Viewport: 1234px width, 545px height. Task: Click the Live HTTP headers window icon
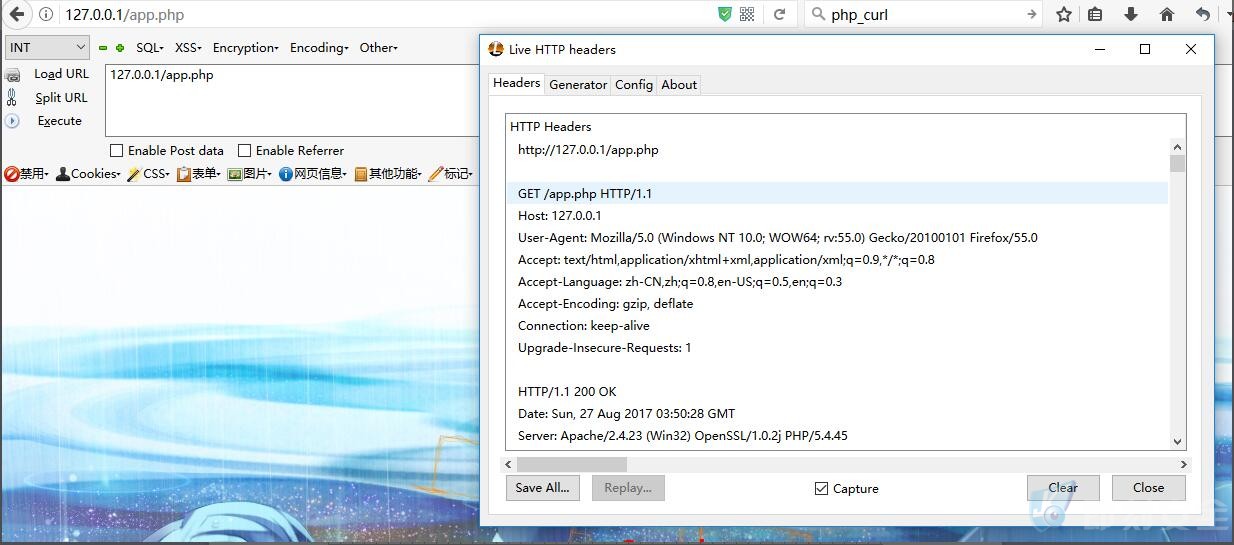[x=495, y=49]
